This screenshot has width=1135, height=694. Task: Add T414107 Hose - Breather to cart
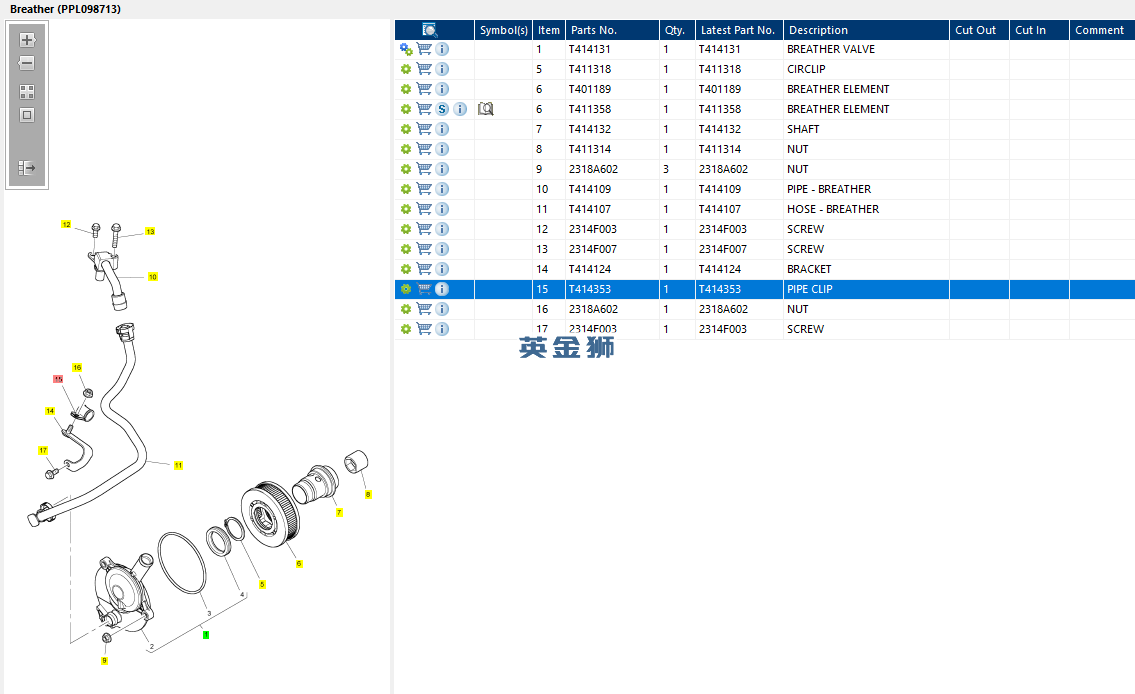point(424,209)
